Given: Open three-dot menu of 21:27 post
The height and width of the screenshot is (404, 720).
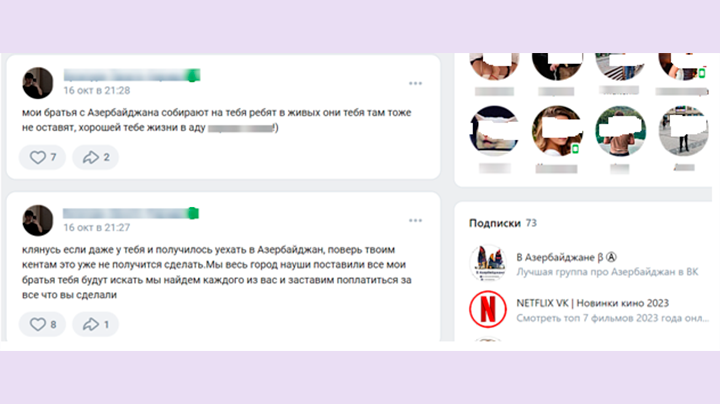Looking at the screenshot, I should click(x=415, y=220).
